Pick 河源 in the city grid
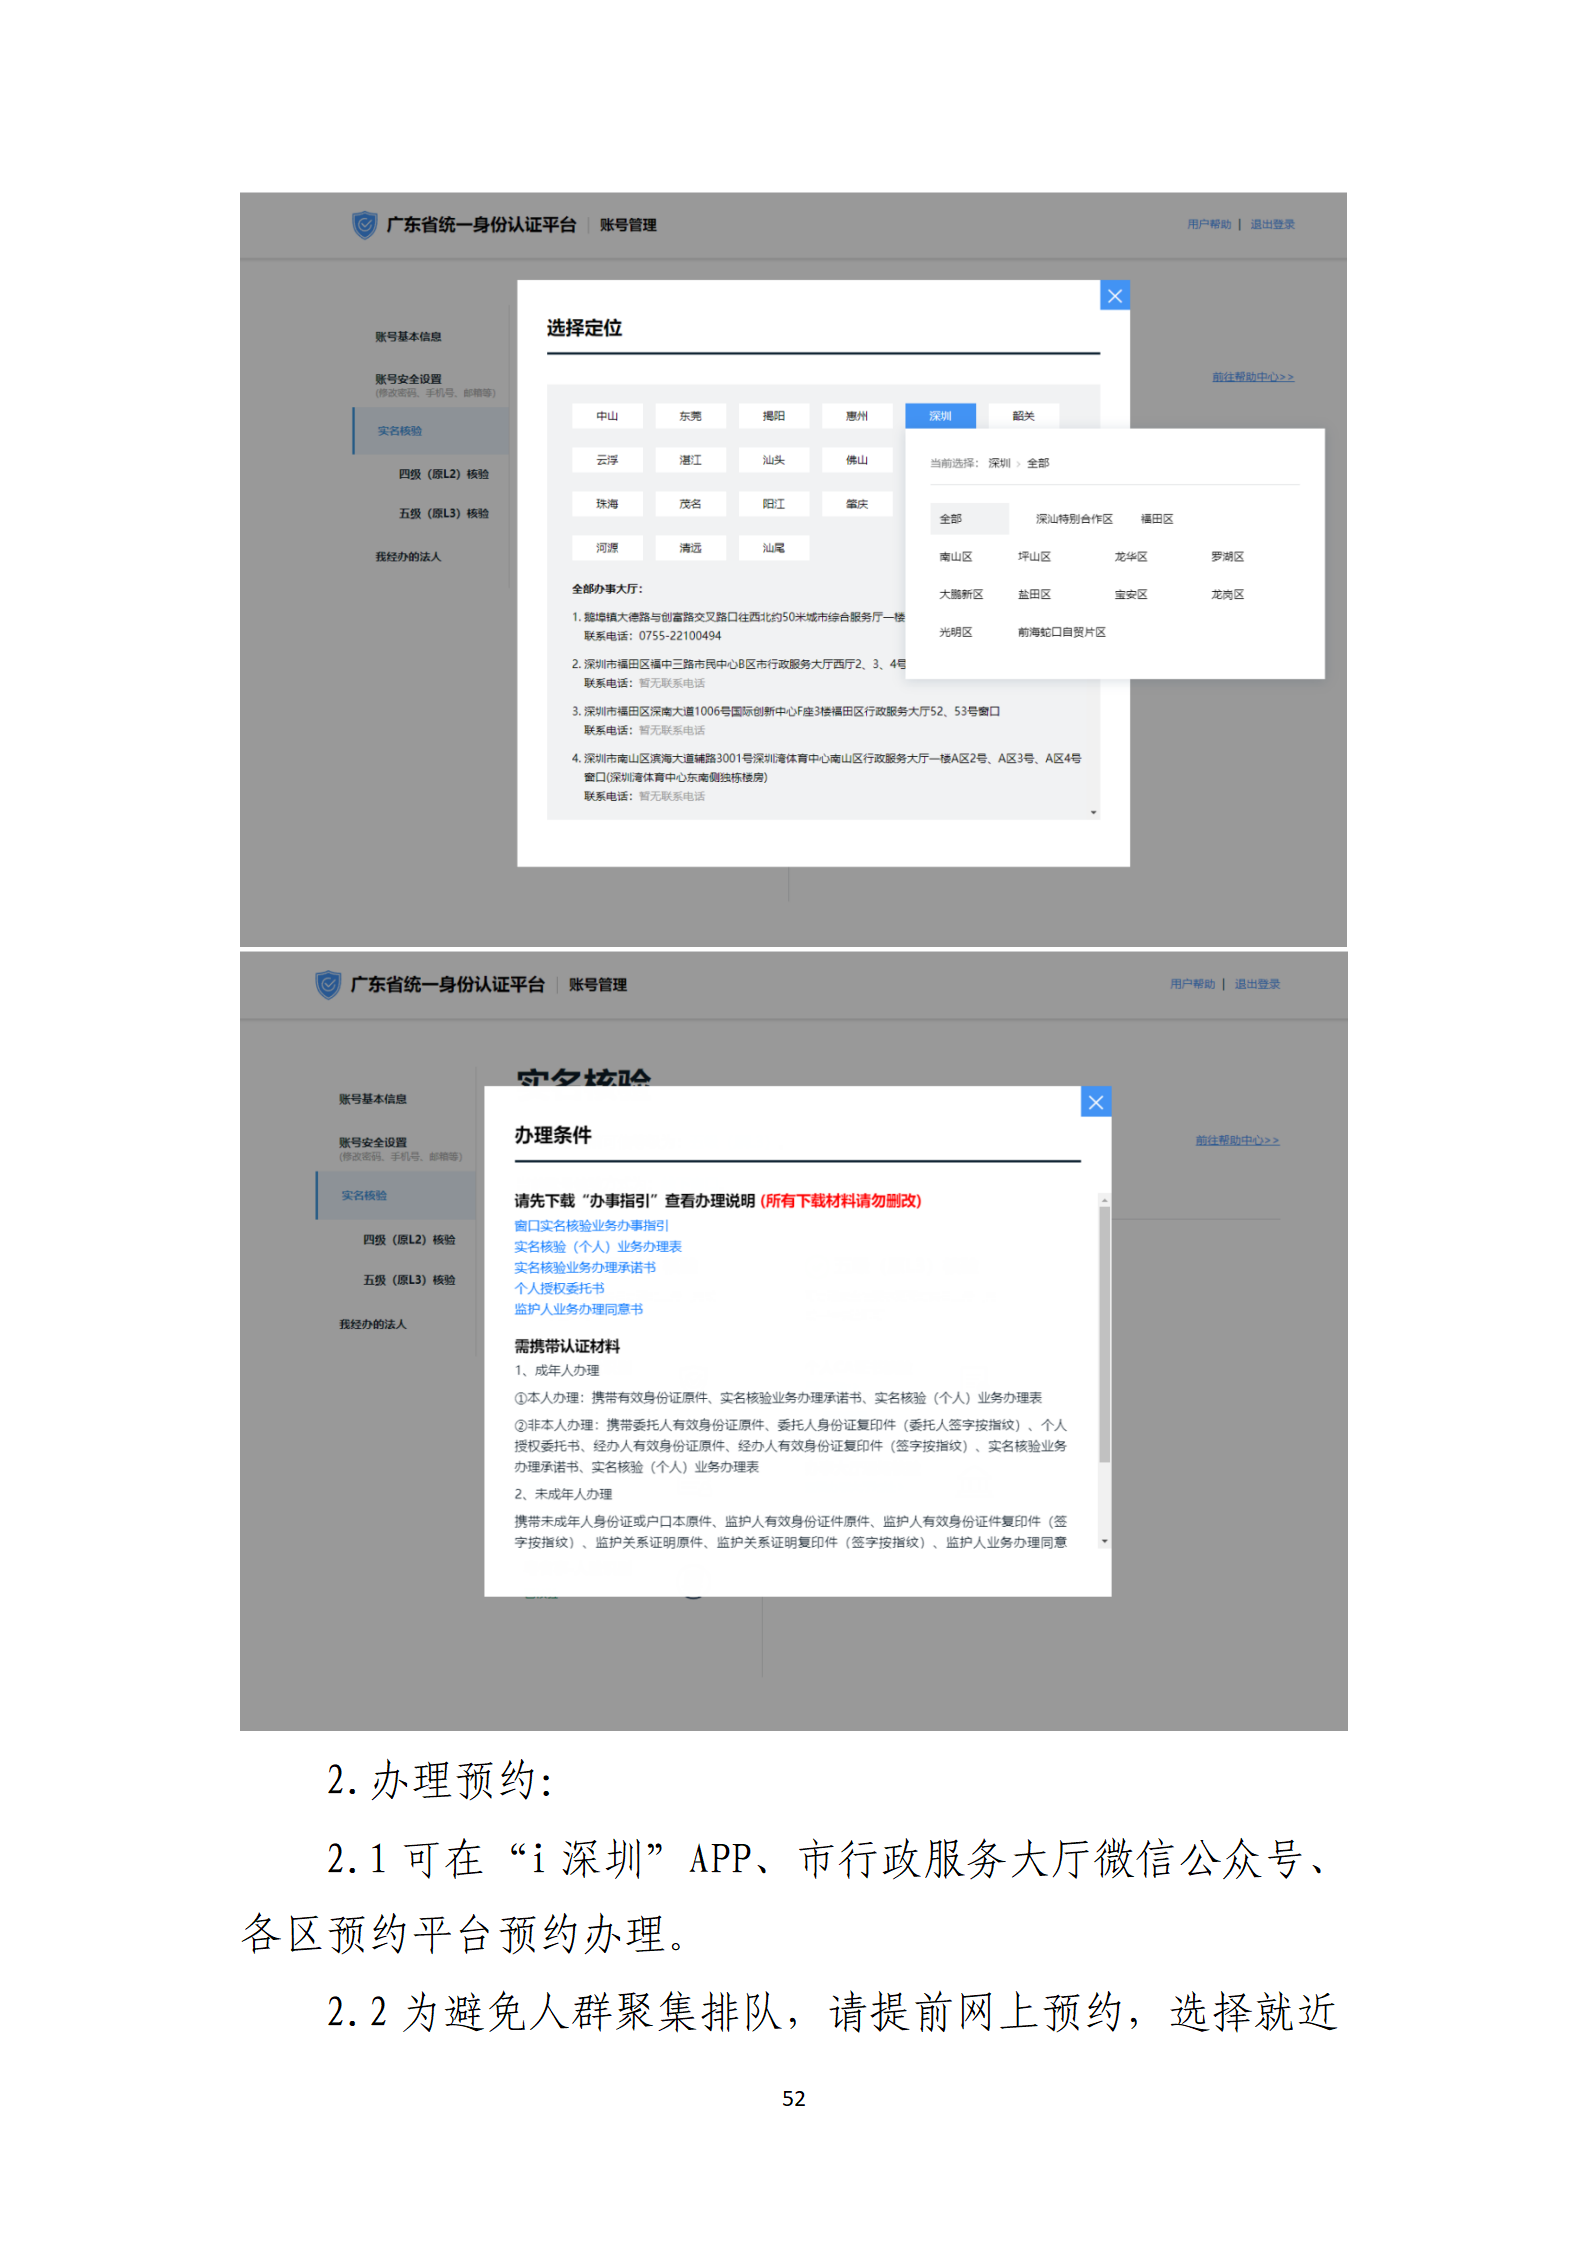The width and height of the screenshot is (1587, 2245). [x=607, y=548]
